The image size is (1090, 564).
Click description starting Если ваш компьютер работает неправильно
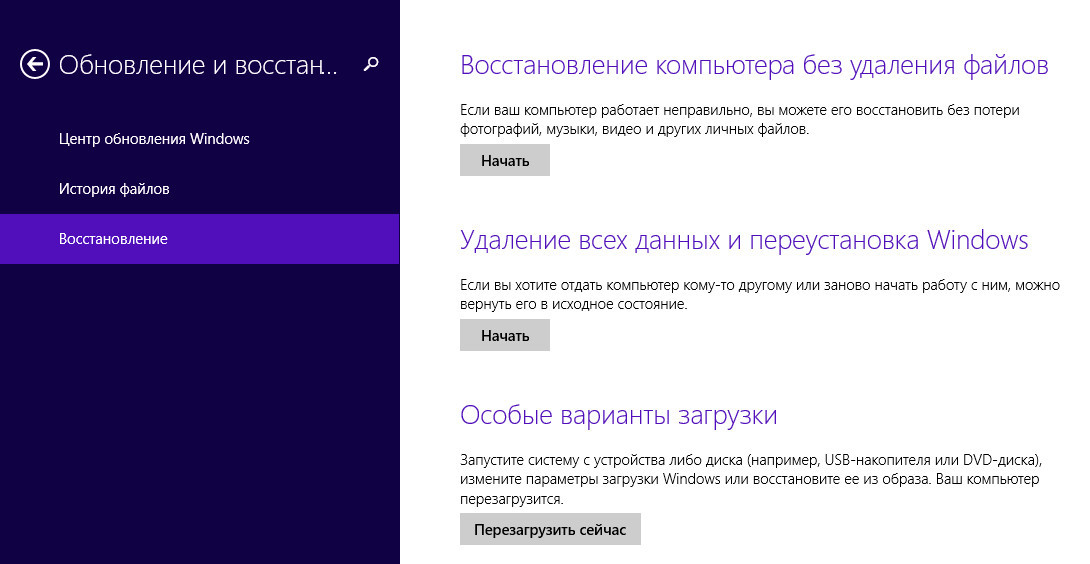739,110
